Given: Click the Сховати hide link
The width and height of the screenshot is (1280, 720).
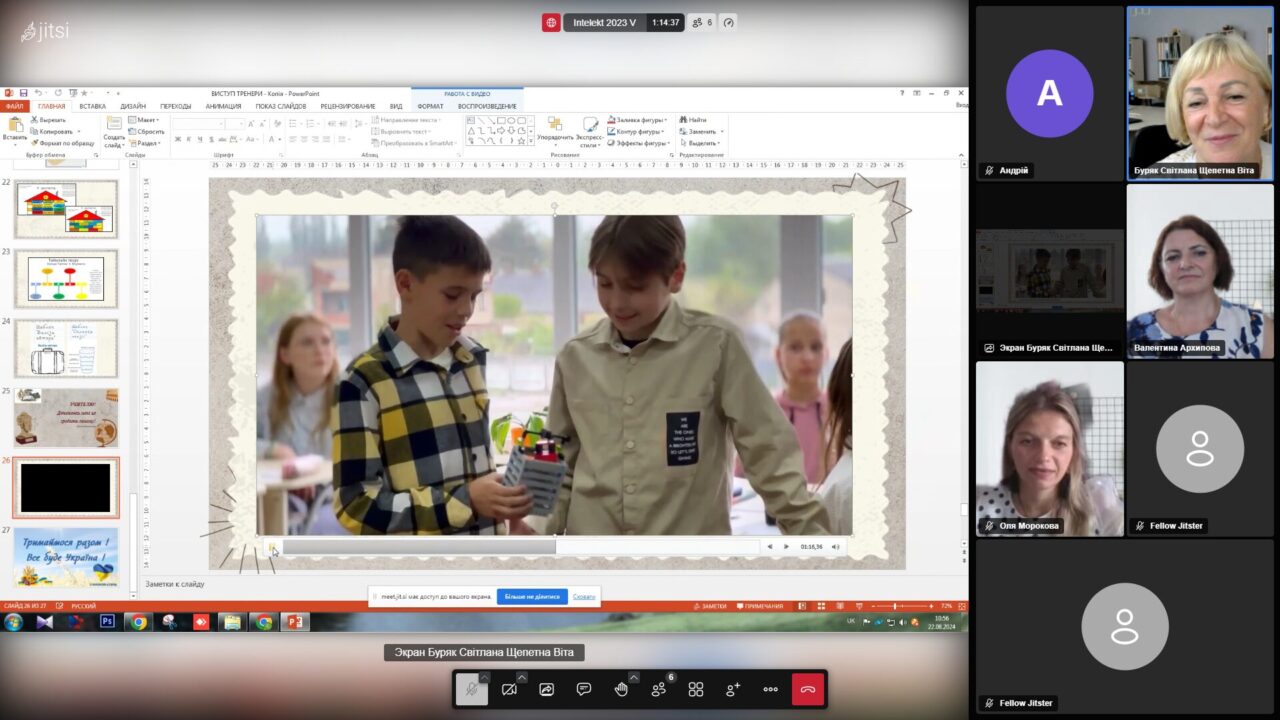Looking at the screenshot, I should click(584, 597).
